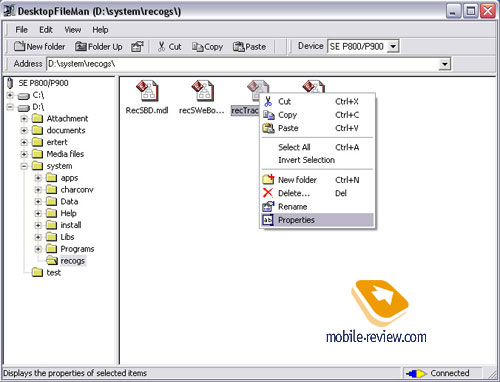500x382 pixels.
Task: Expand the charconv folder node
Action: [x=38, y=190]
